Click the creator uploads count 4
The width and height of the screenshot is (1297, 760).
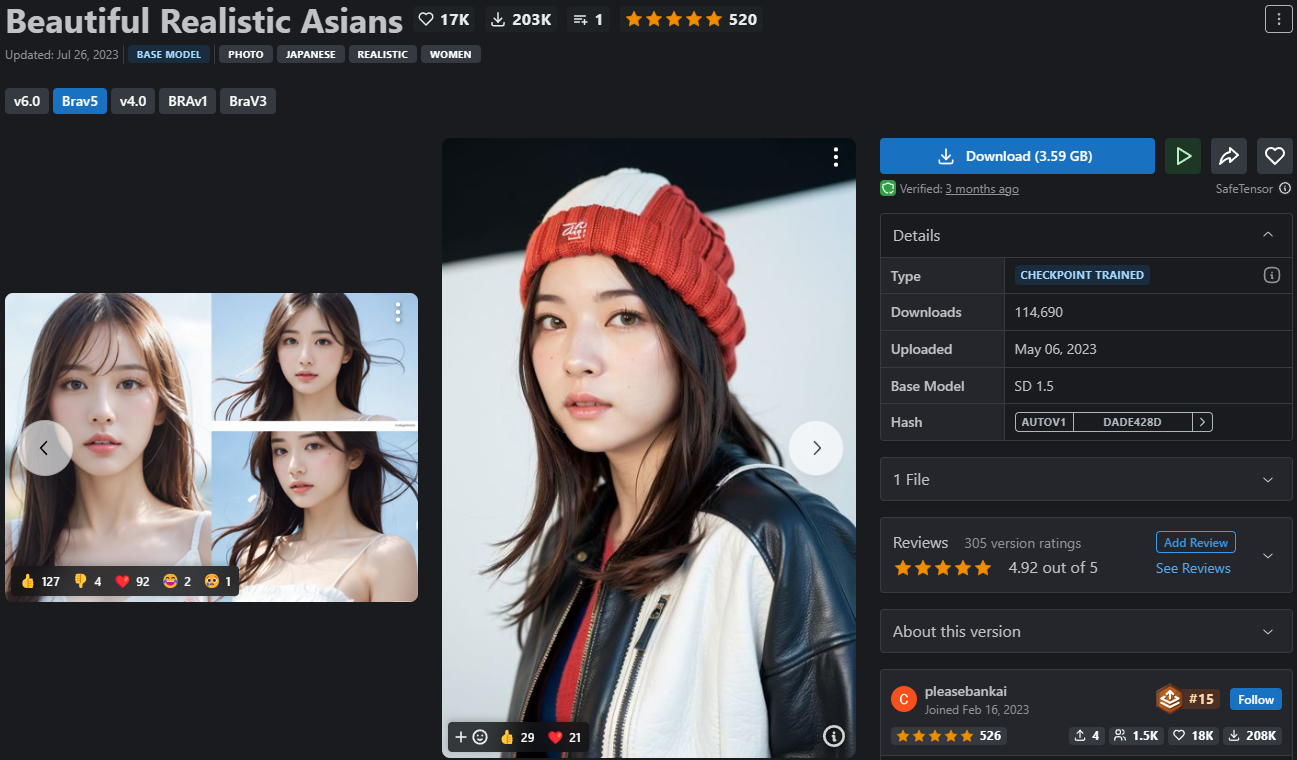pos(1087,736)
